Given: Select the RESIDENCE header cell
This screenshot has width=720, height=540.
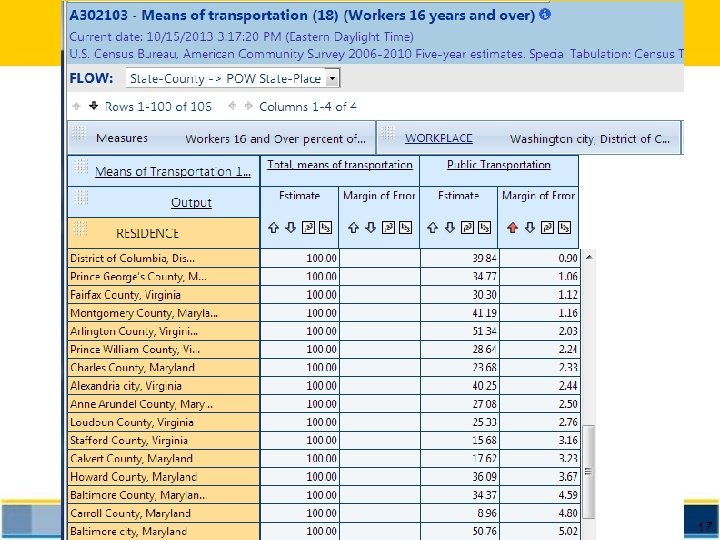Looking at the screenshot, I should point(163,233).
